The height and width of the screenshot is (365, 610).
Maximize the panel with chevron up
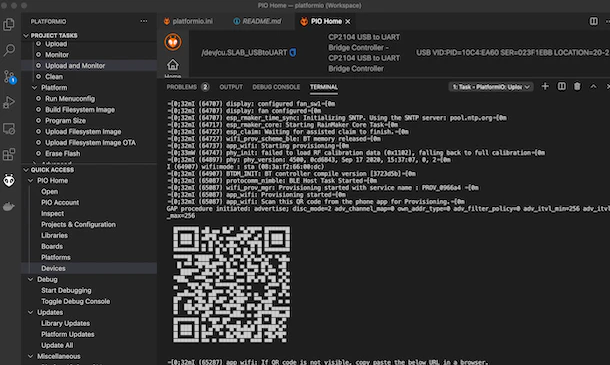point(593,86)
